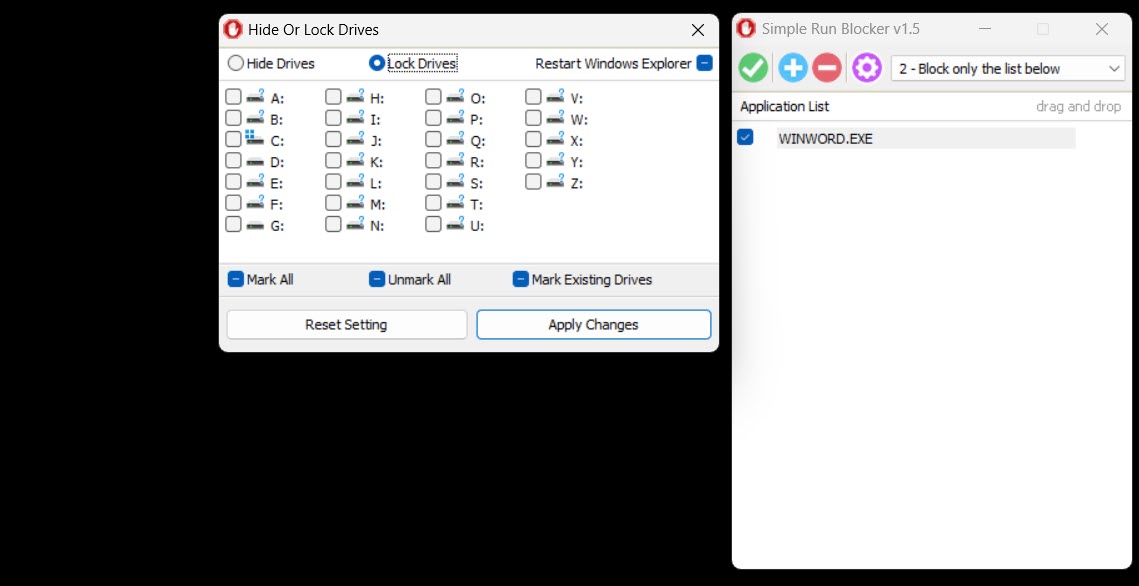Image resolution: width=1139 pixels, height=586 pixels.
Task: Click the Apply Changes button
Action: pyautogui.click(x=593, y=324)
